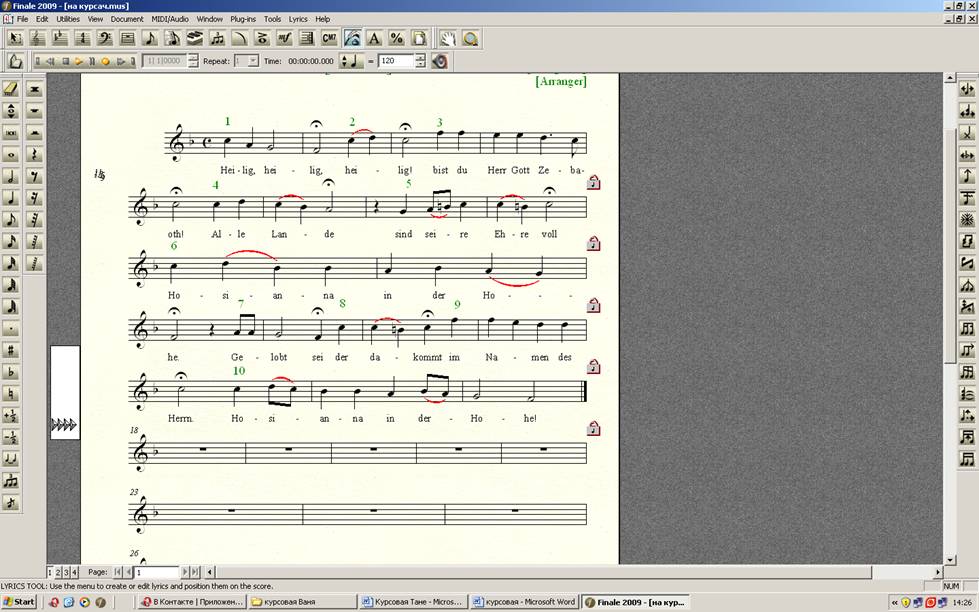This screenshot has width=979, height=612.
Task: Activate the Speedy Entry tool
Action: click(x=172, y=38)
